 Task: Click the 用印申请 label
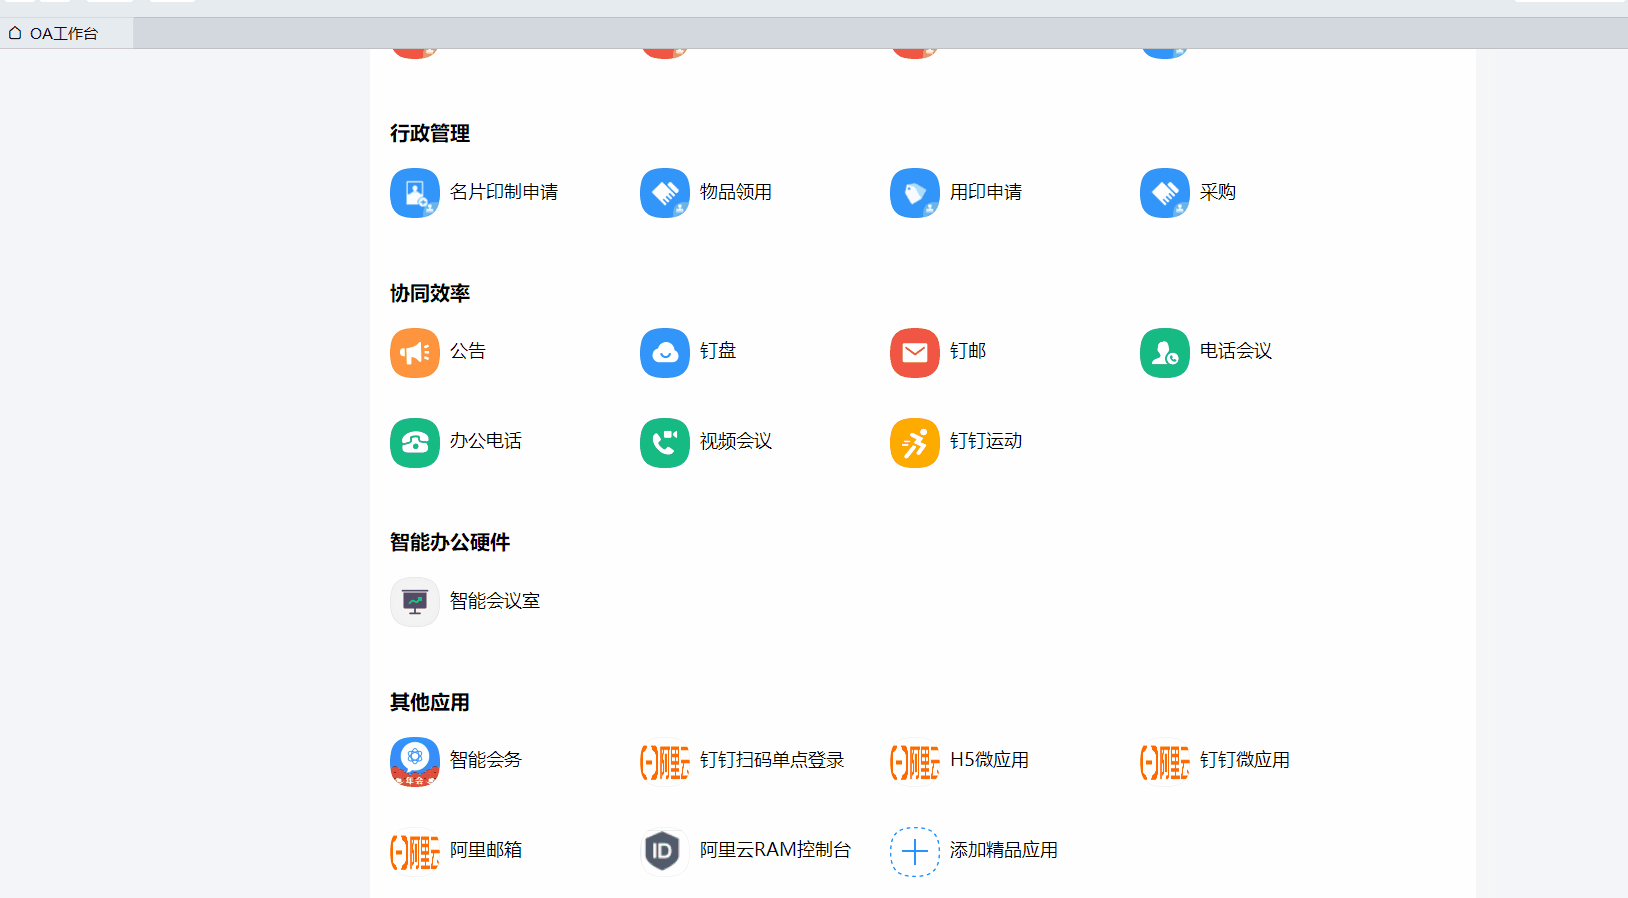(x=986, y=192)
